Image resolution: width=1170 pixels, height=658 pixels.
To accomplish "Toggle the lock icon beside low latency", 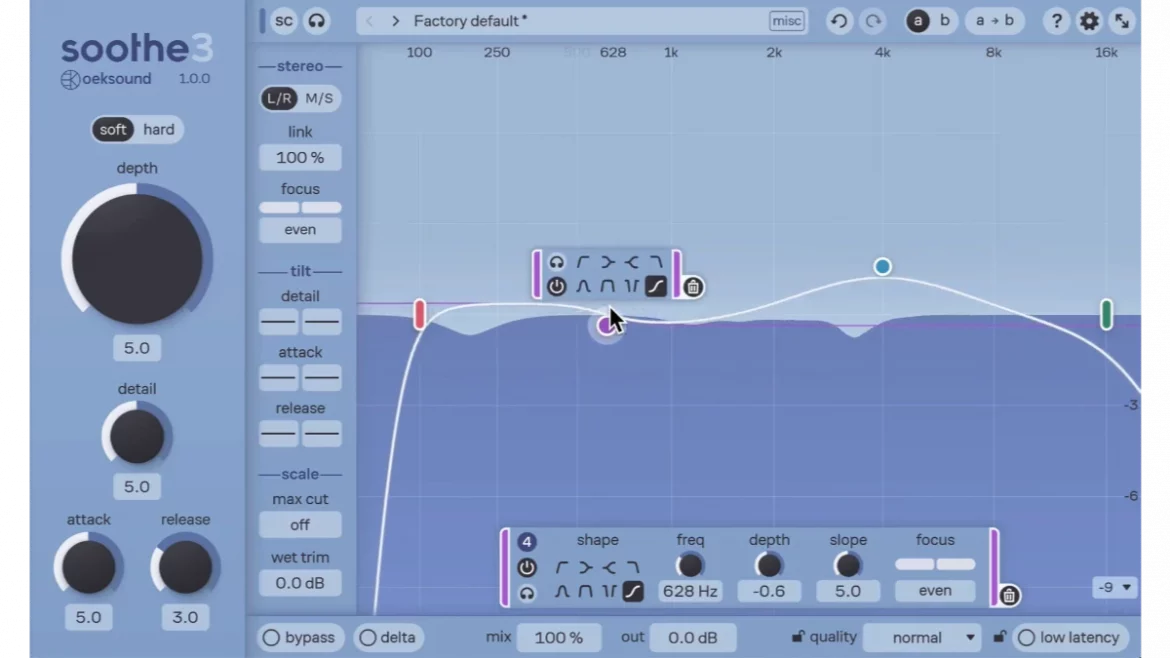I will coord(999,637).
